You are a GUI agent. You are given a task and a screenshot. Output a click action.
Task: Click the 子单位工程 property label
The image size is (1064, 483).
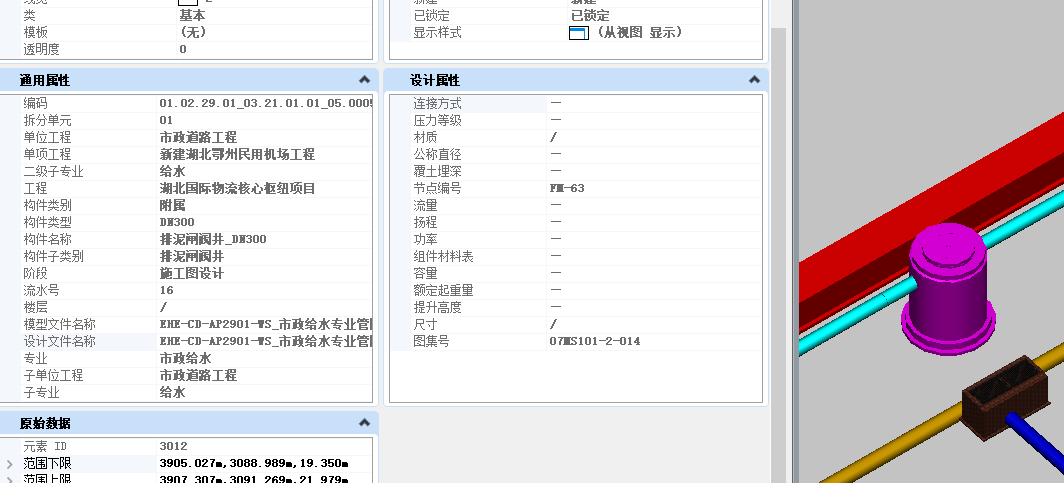(54, 374)
